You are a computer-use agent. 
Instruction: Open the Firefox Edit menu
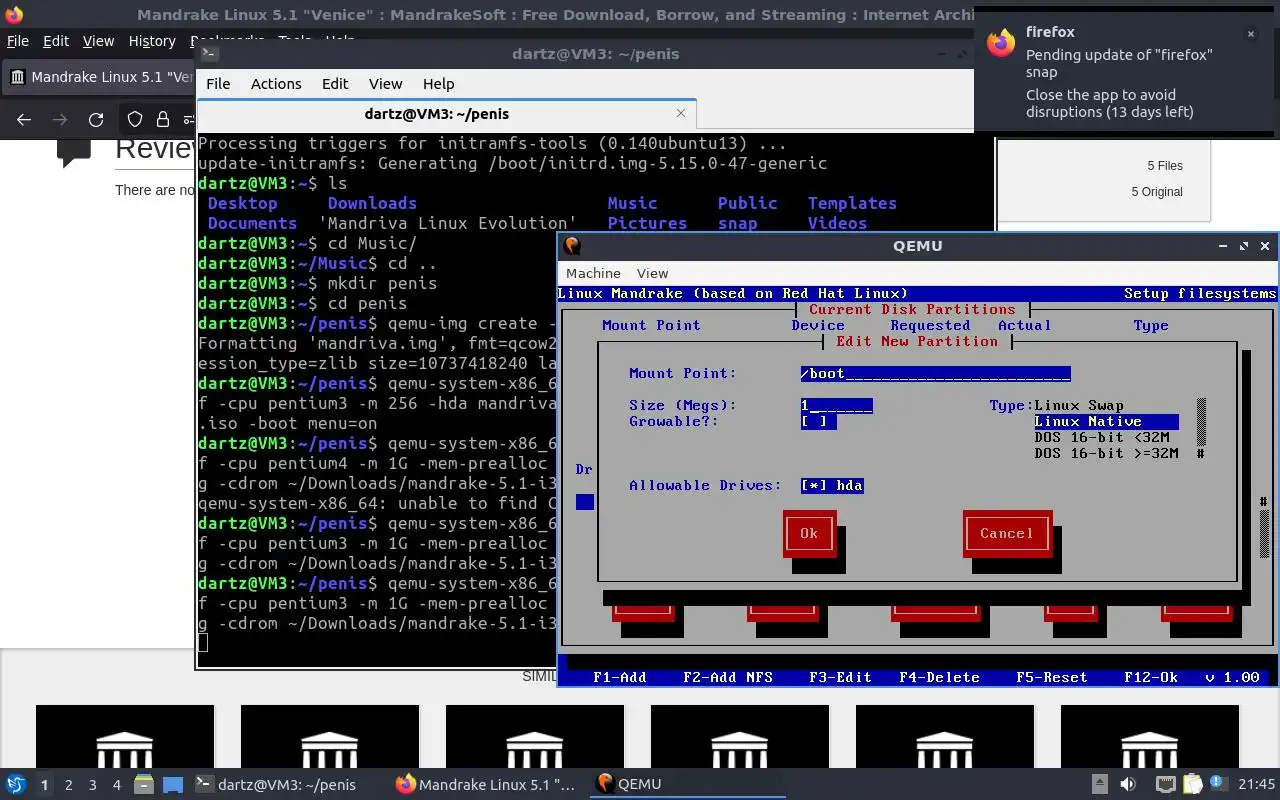pyautogui.click(x=56, y=41)
